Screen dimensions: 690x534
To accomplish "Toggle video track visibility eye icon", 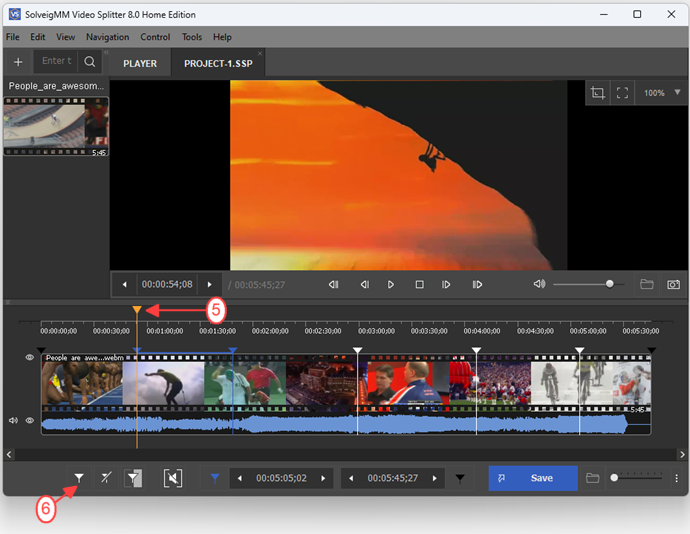I will click(x=29, y=357).
